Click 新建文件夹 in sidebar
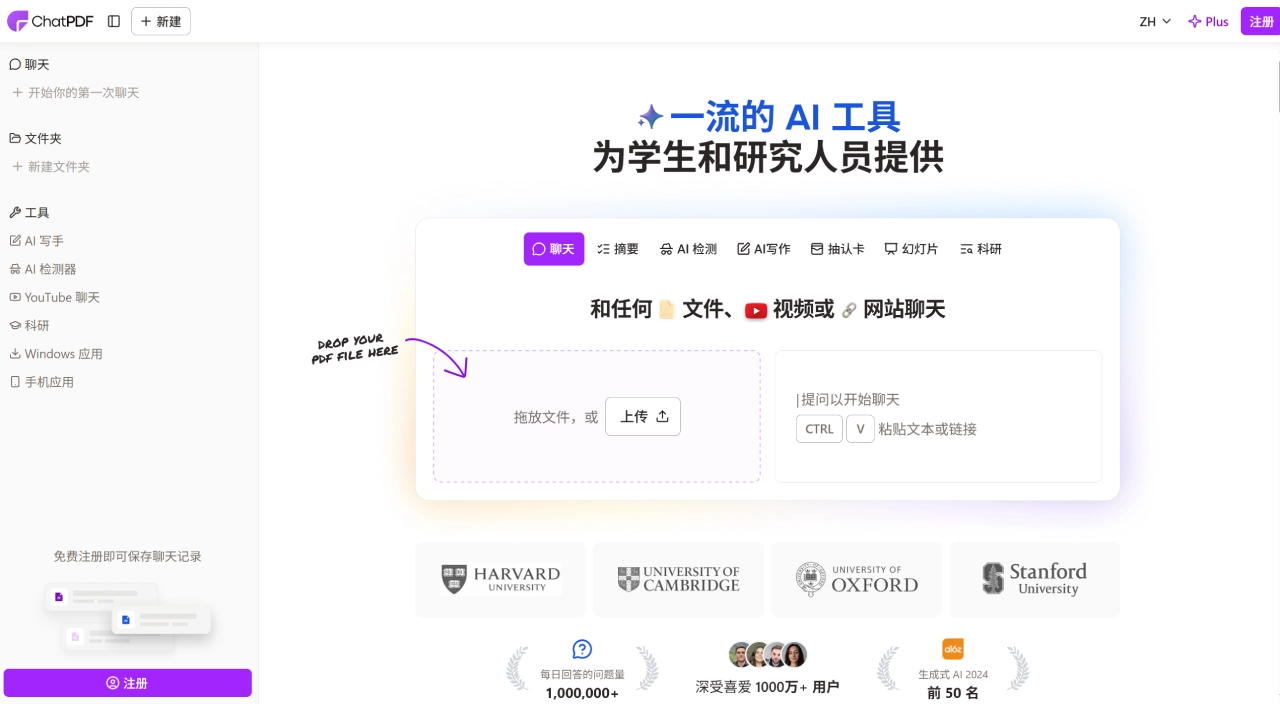 (x=51, y=167)
